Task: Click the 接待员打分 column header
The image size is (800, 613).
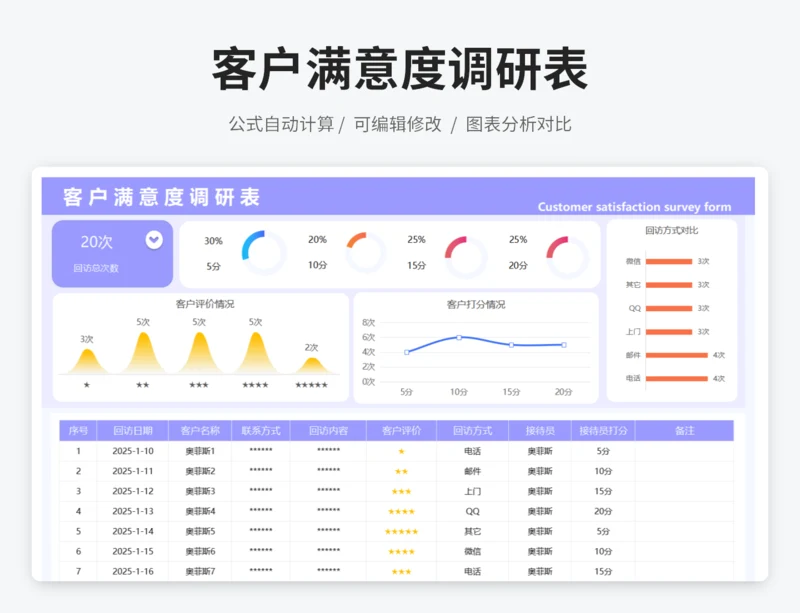Action: pyautogui.click(x=603, y=431)
